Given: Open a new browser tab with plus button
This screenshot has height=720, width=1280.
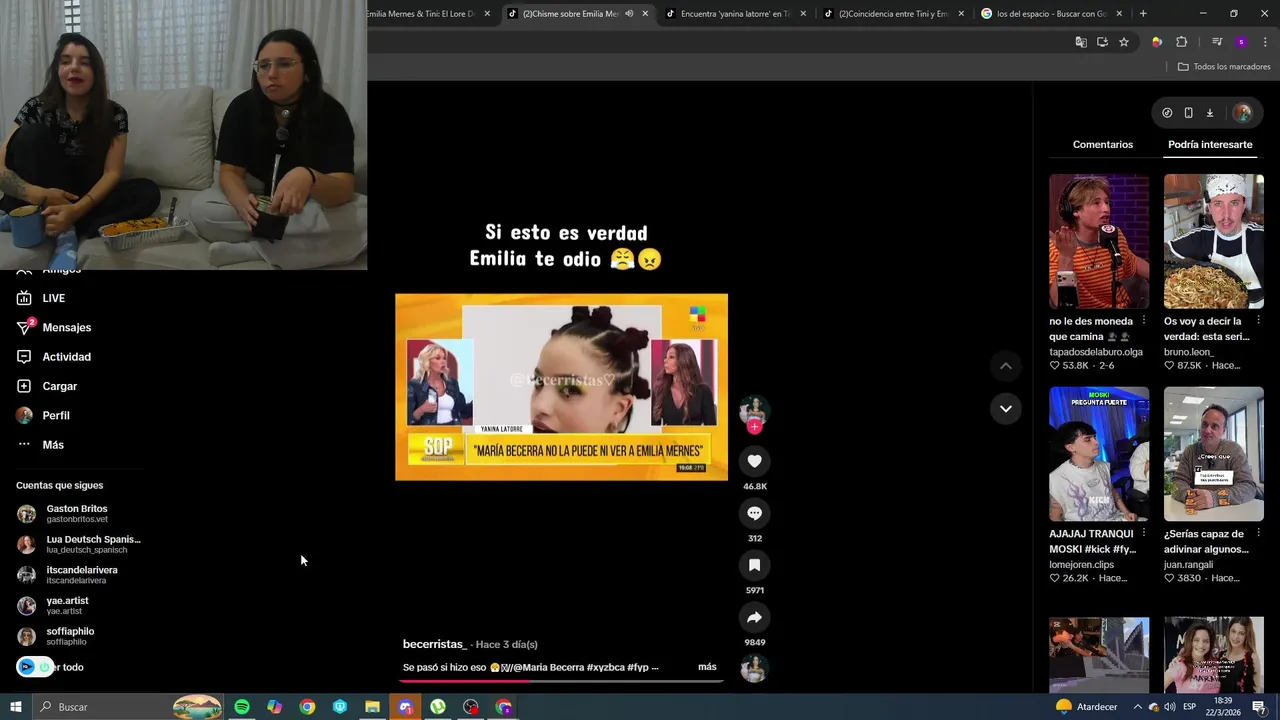Looking at the screenshot, I should pos(1143,14).
